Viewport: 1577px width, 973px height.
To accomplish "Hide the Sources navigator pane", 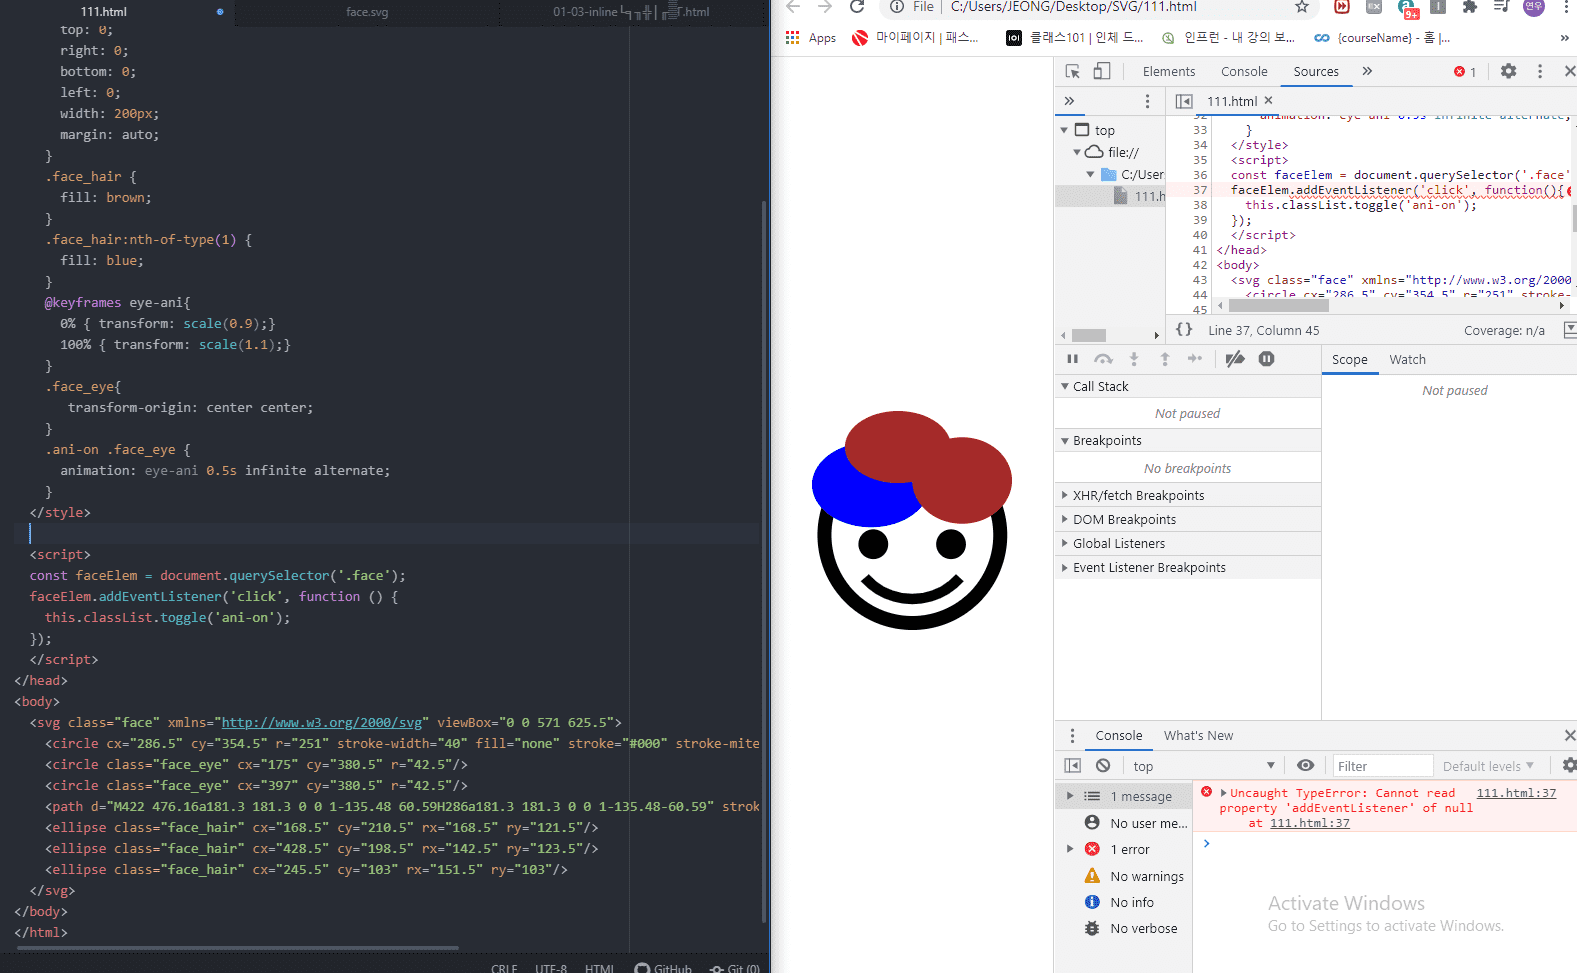I will (x=1184, y=101).
